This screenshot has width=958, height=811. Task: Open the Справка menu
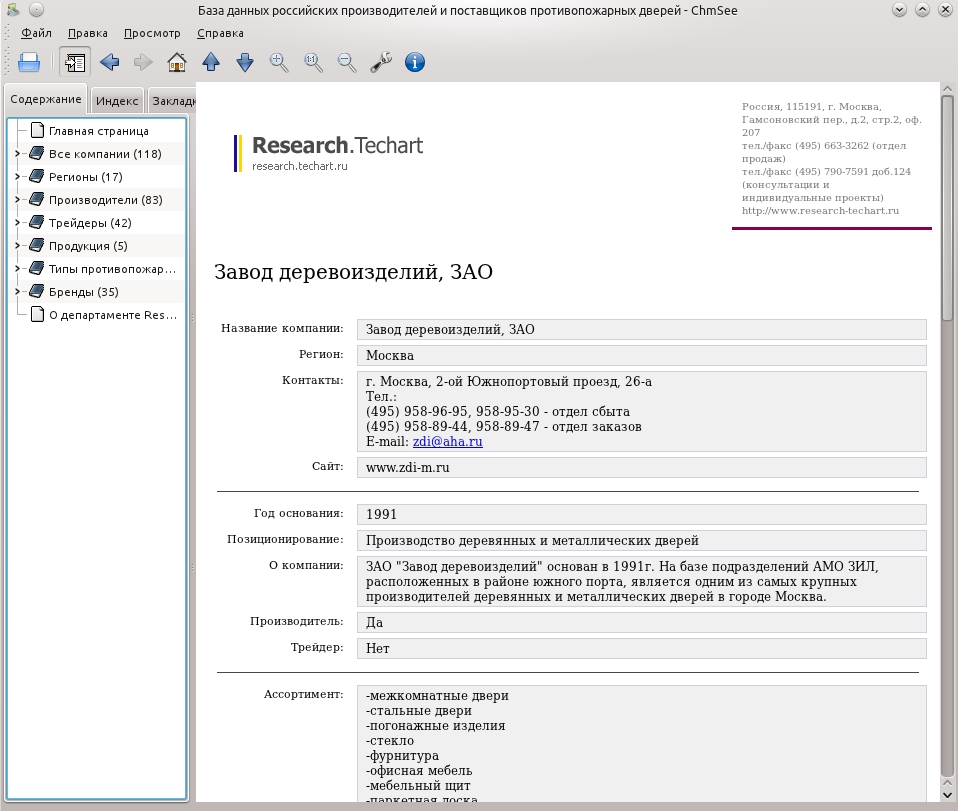coord(220,33)
